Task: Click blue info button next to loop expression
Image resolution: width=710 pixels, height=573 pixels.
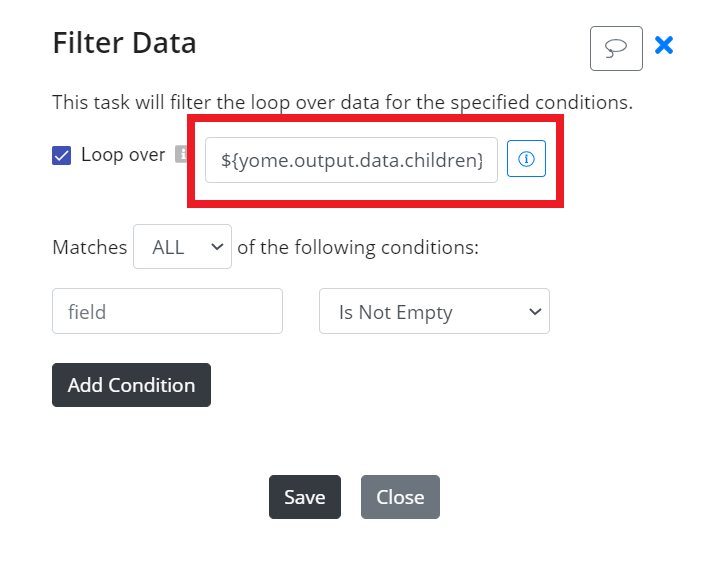Action: [x=526, y=159]
